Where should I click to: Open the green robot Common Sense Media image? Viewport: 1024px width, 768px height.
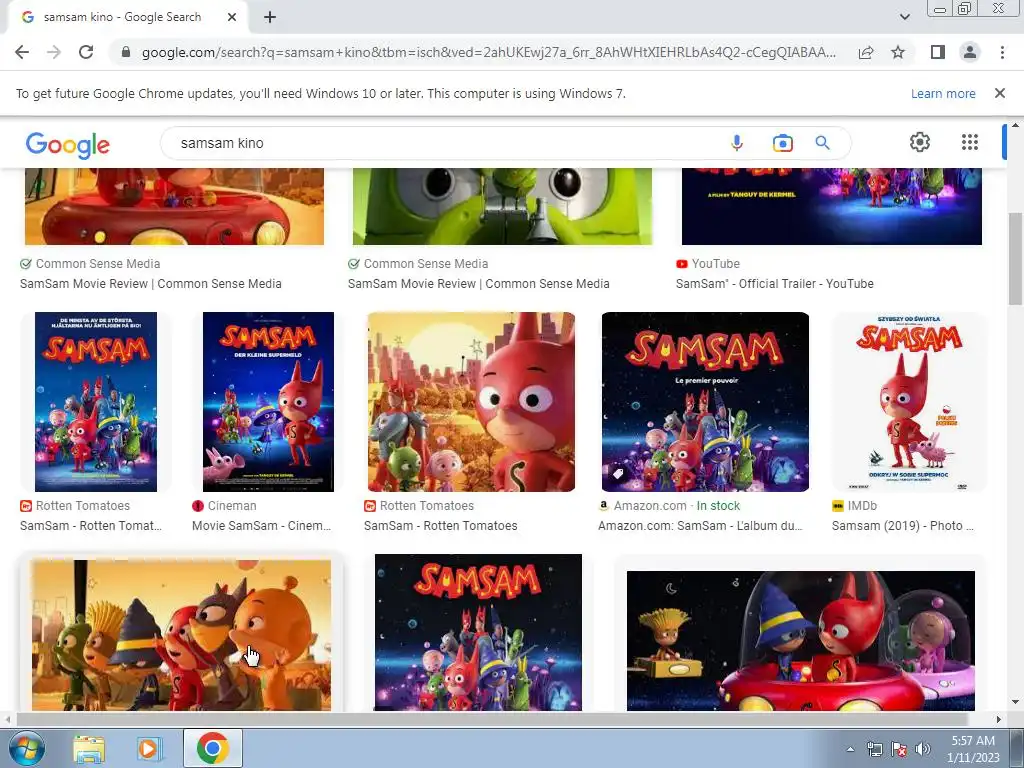coord(502,206)
